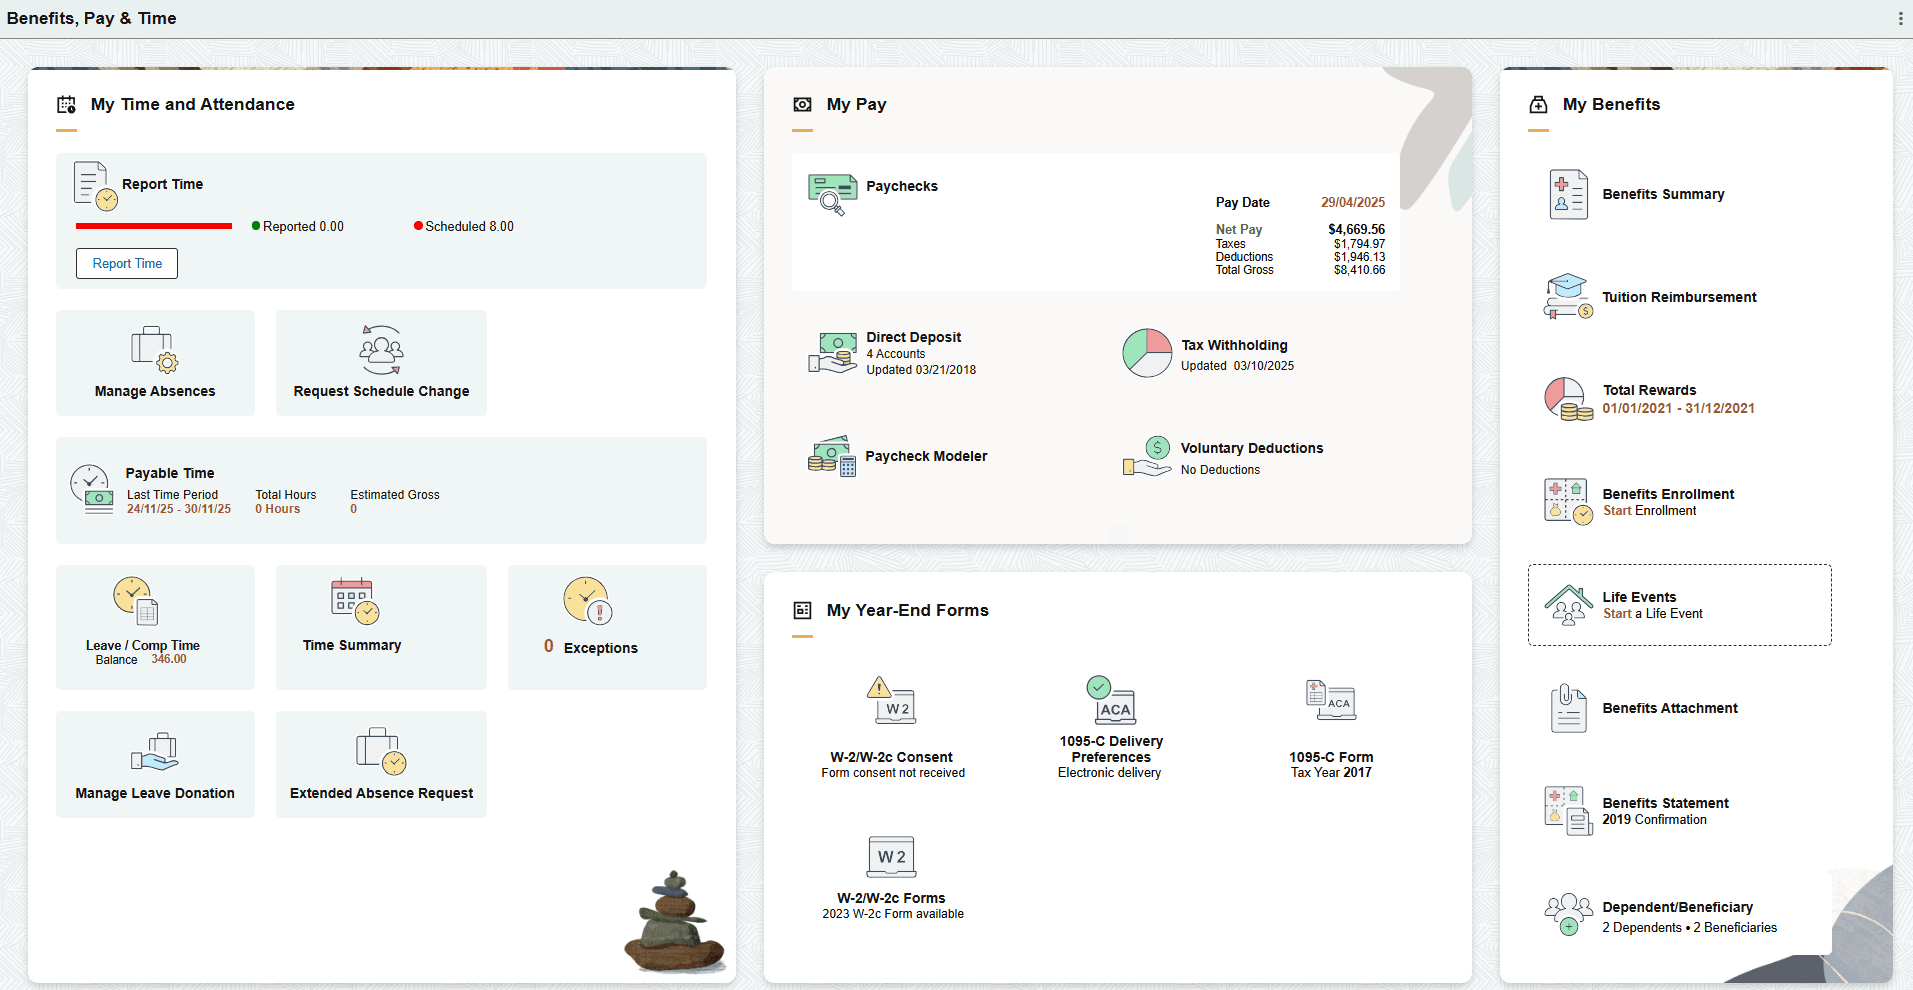
Task: Open 1095-C Delivery Preferences icon
Action: click(1110, 701)
